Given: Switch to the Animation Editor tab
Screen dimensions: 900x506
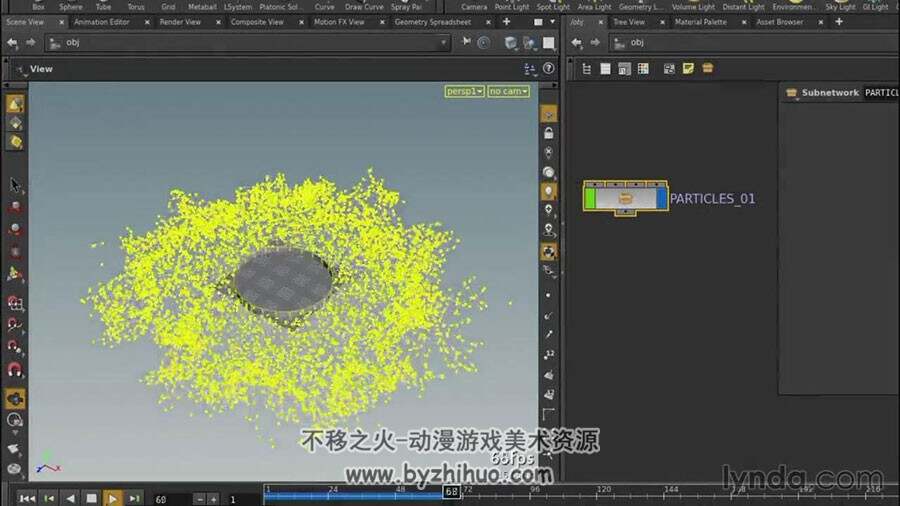Looking at the screenshot, I should [102, 22].
